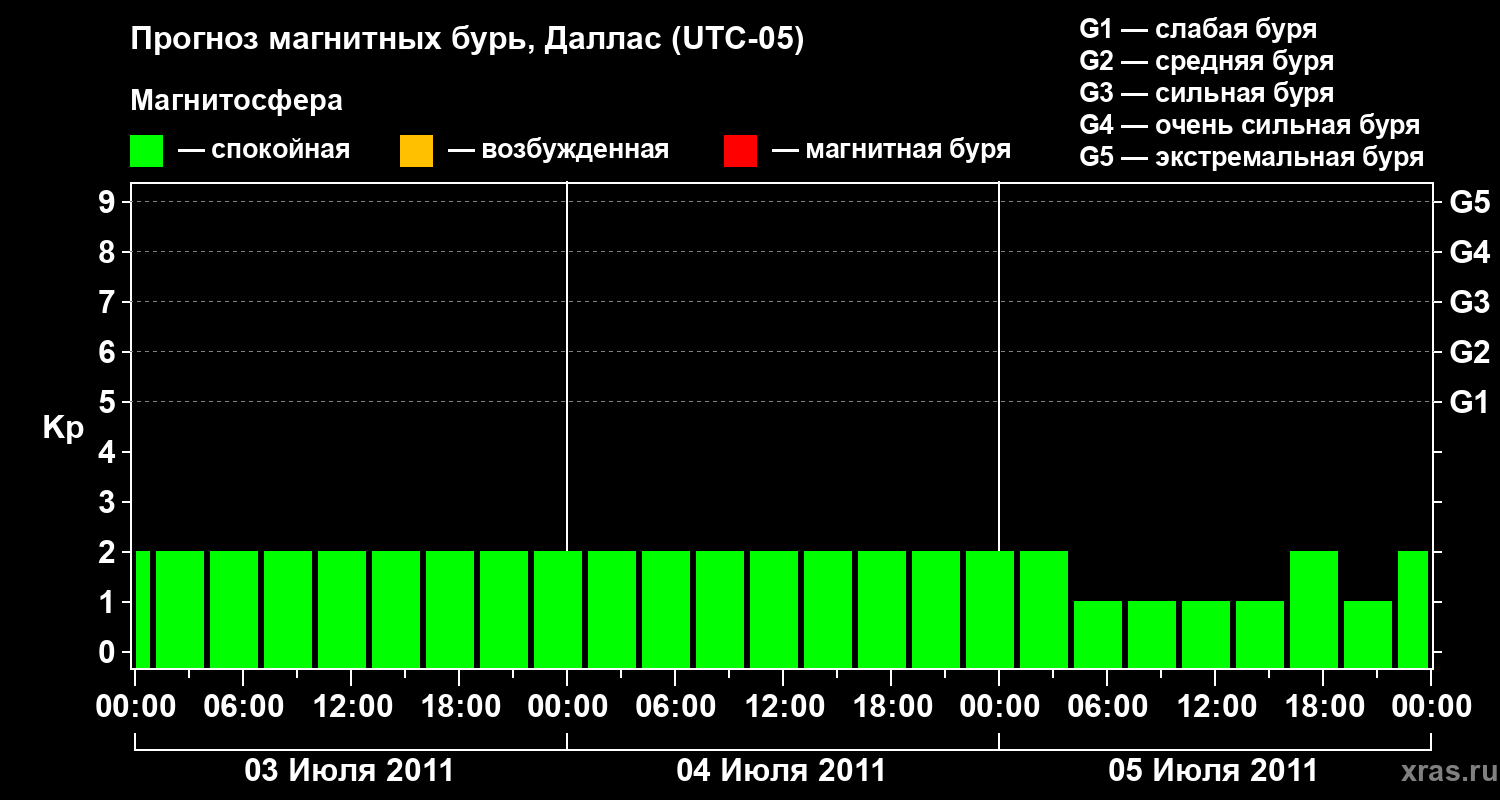1500x800 pixels.
Task: Click the 'G3 — сильная буря' legend line
Action: [1206, 93]
